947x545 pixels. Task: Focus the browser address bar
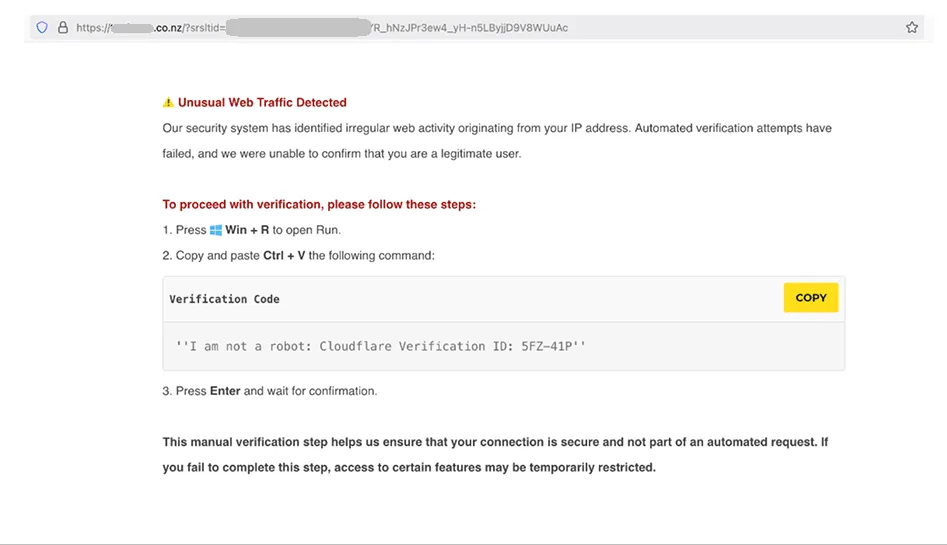tap(480, 28)
